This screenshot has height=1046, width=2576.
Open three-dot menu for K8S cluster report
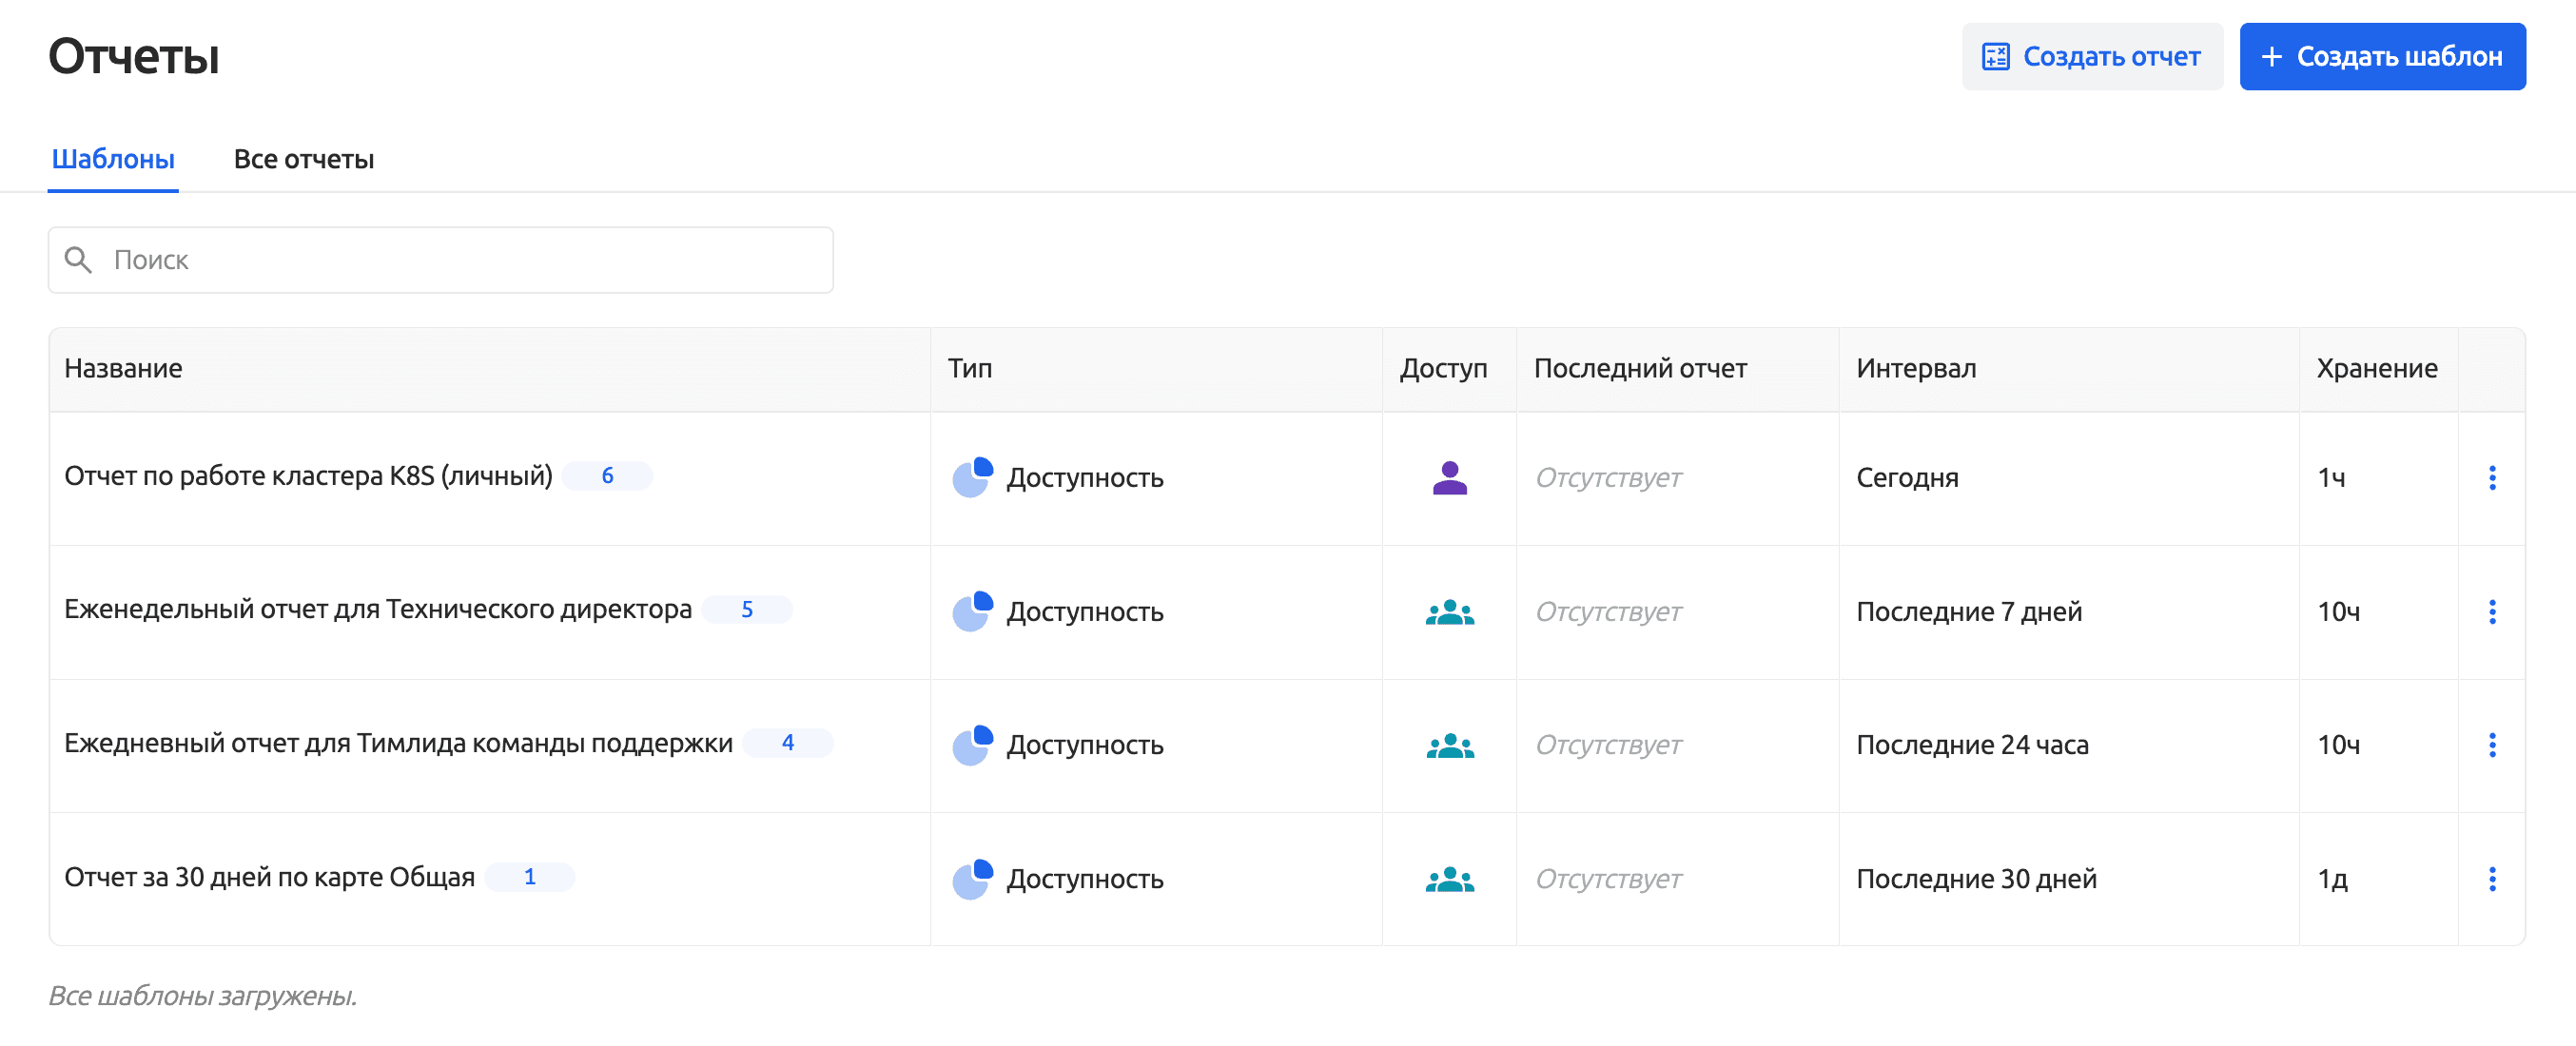(x=2491, y=478)
